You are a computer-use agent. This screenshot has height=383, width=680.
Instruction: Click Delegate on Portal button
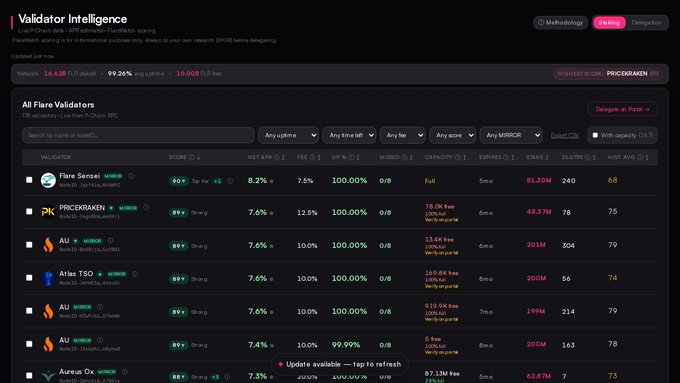tap(622, 109)
